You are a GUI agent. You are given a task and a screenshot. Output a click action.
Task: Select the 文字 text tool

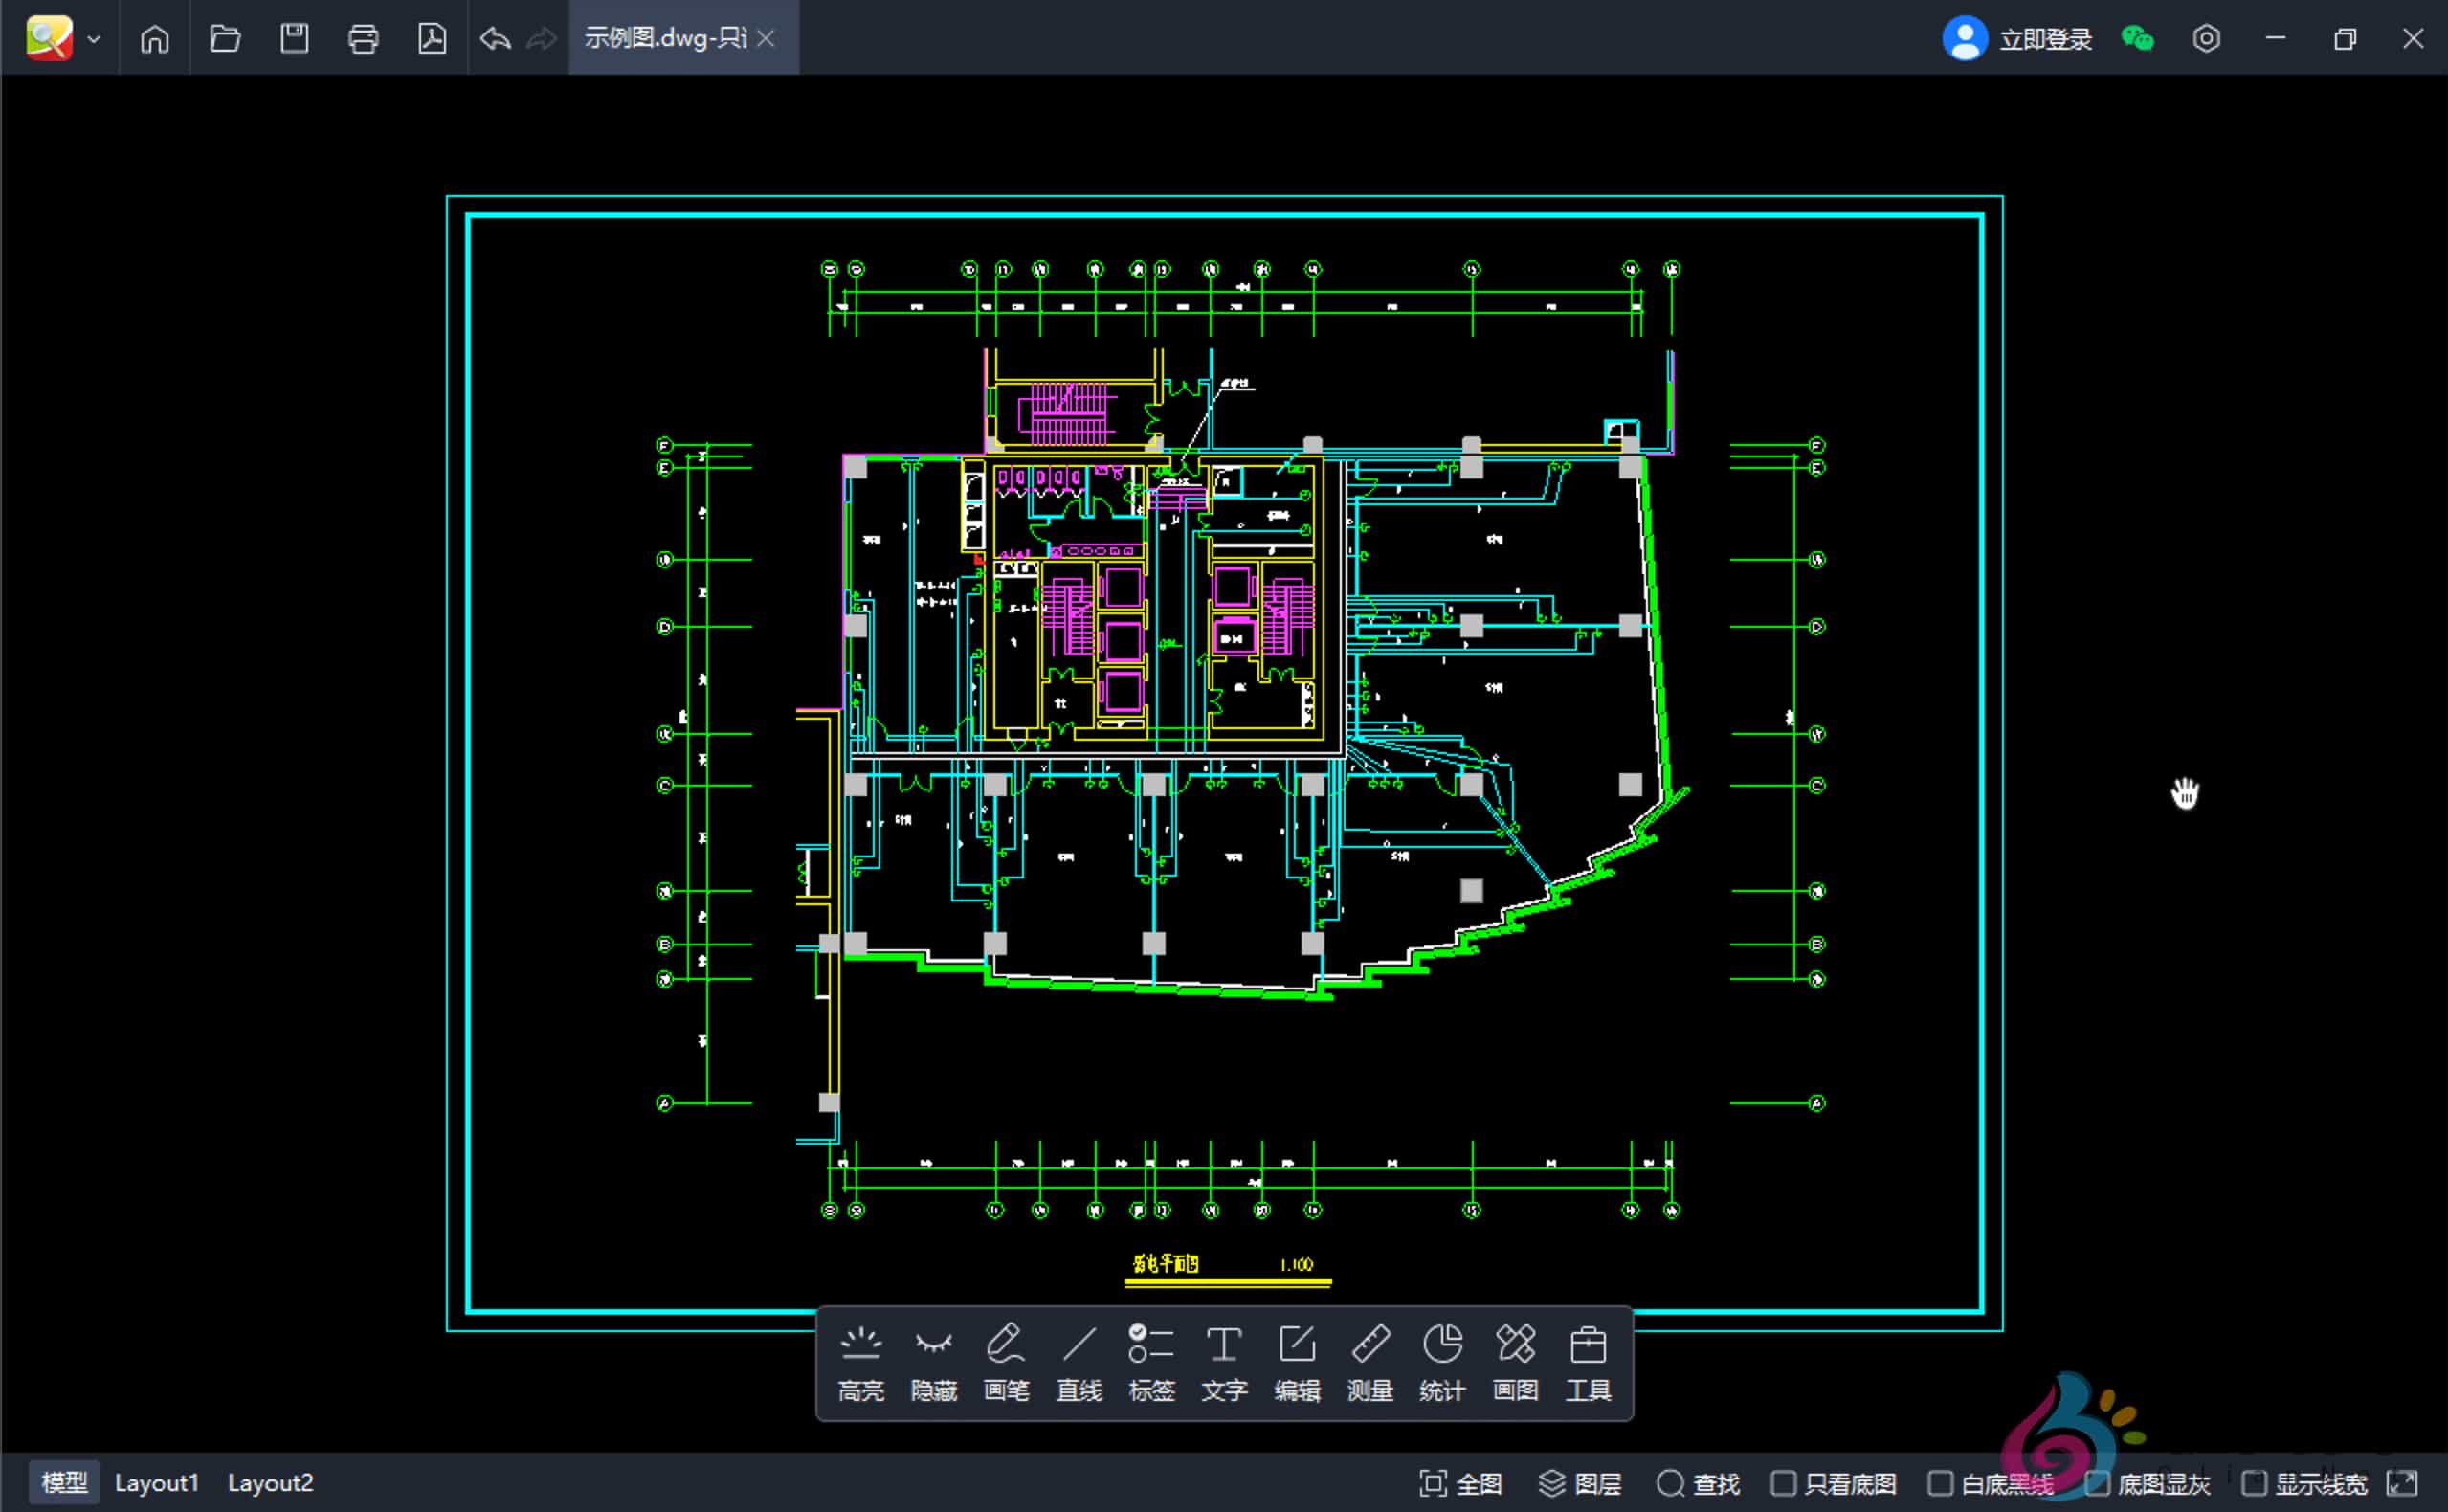1224,1361
